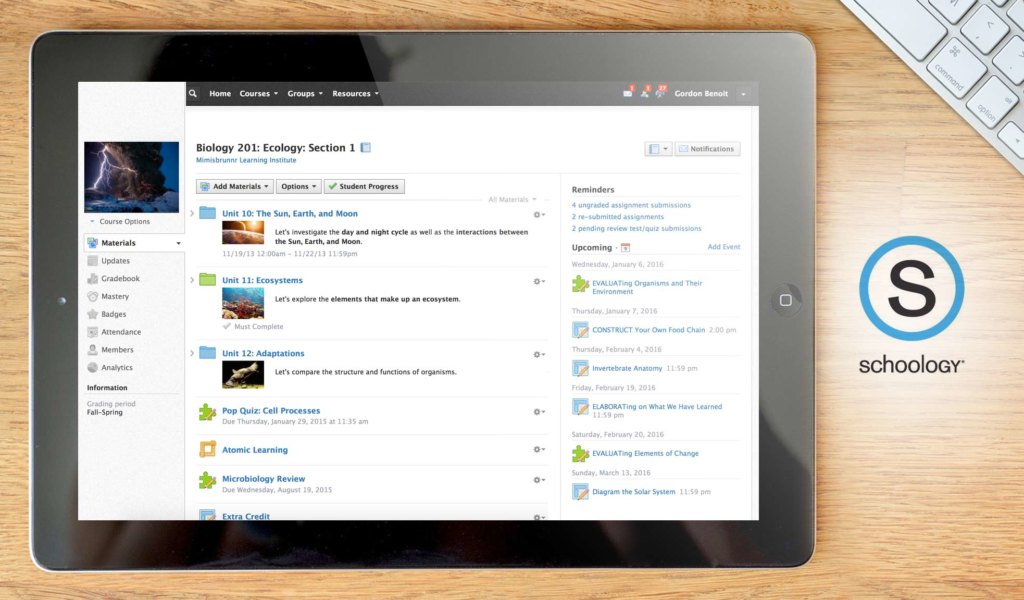Open the search magnifier in top navigation
Image resolution: width=1024 pixels, height=600 pixels.
pyautogui.click(x=193, y=93)
